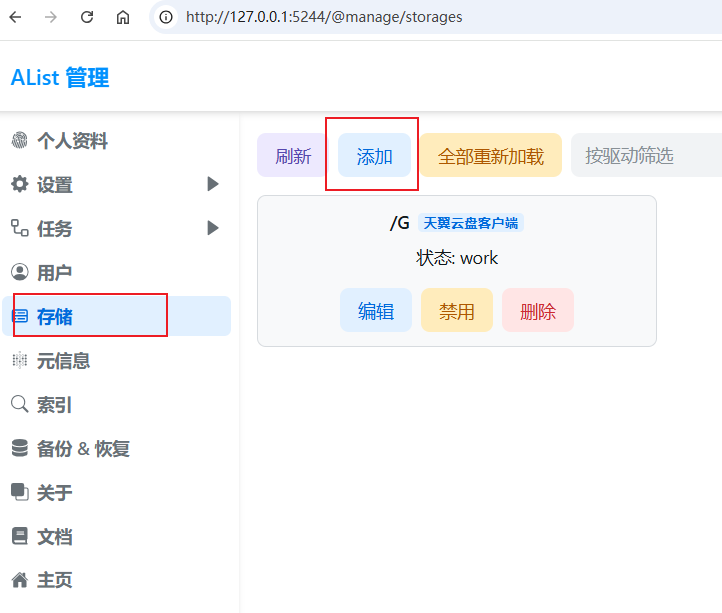Click the magnifier icon beside 索引

pos(19,404)
